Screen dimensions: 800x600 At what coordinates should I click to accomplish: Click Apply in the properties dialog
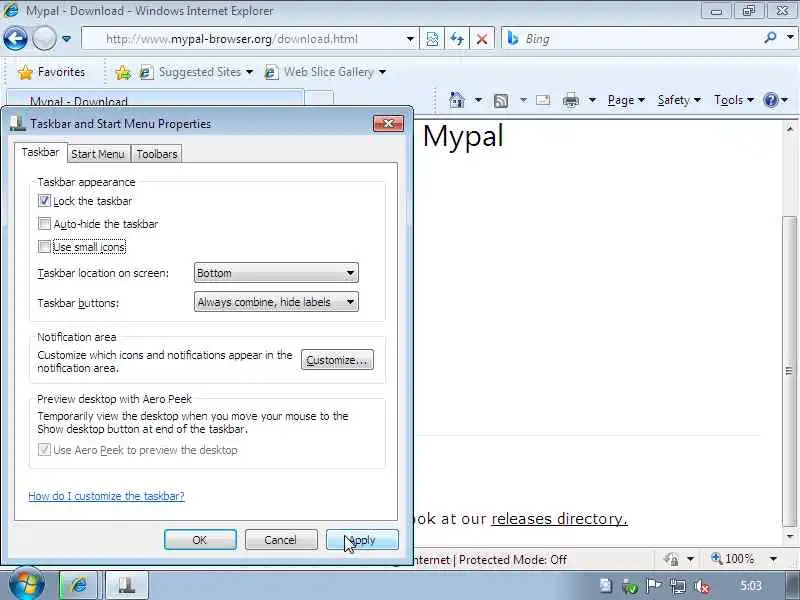pos(362,540)
